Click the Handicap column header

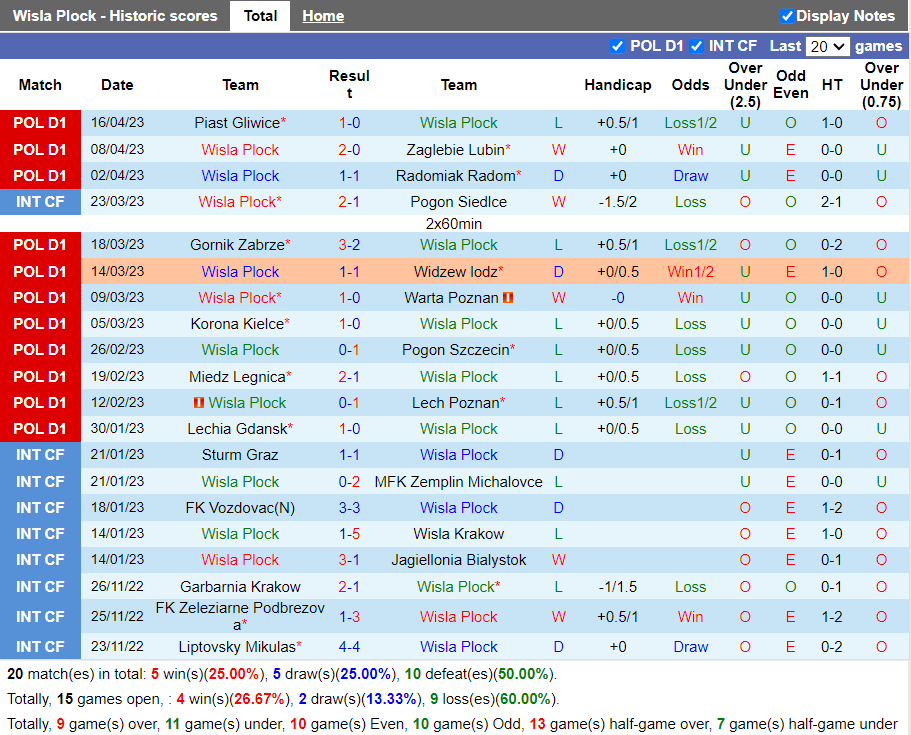click(617, 85)
